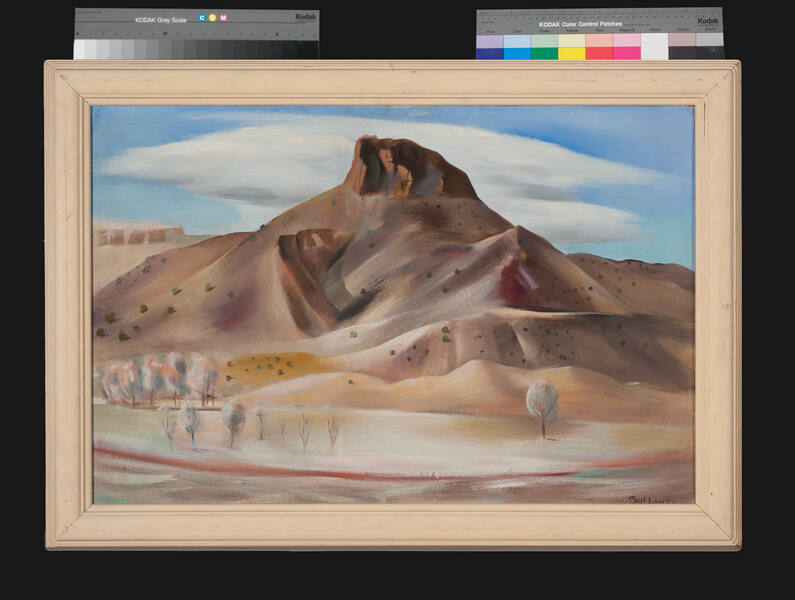Select the dark brown 3/Color patch

[x=682, y=53]
